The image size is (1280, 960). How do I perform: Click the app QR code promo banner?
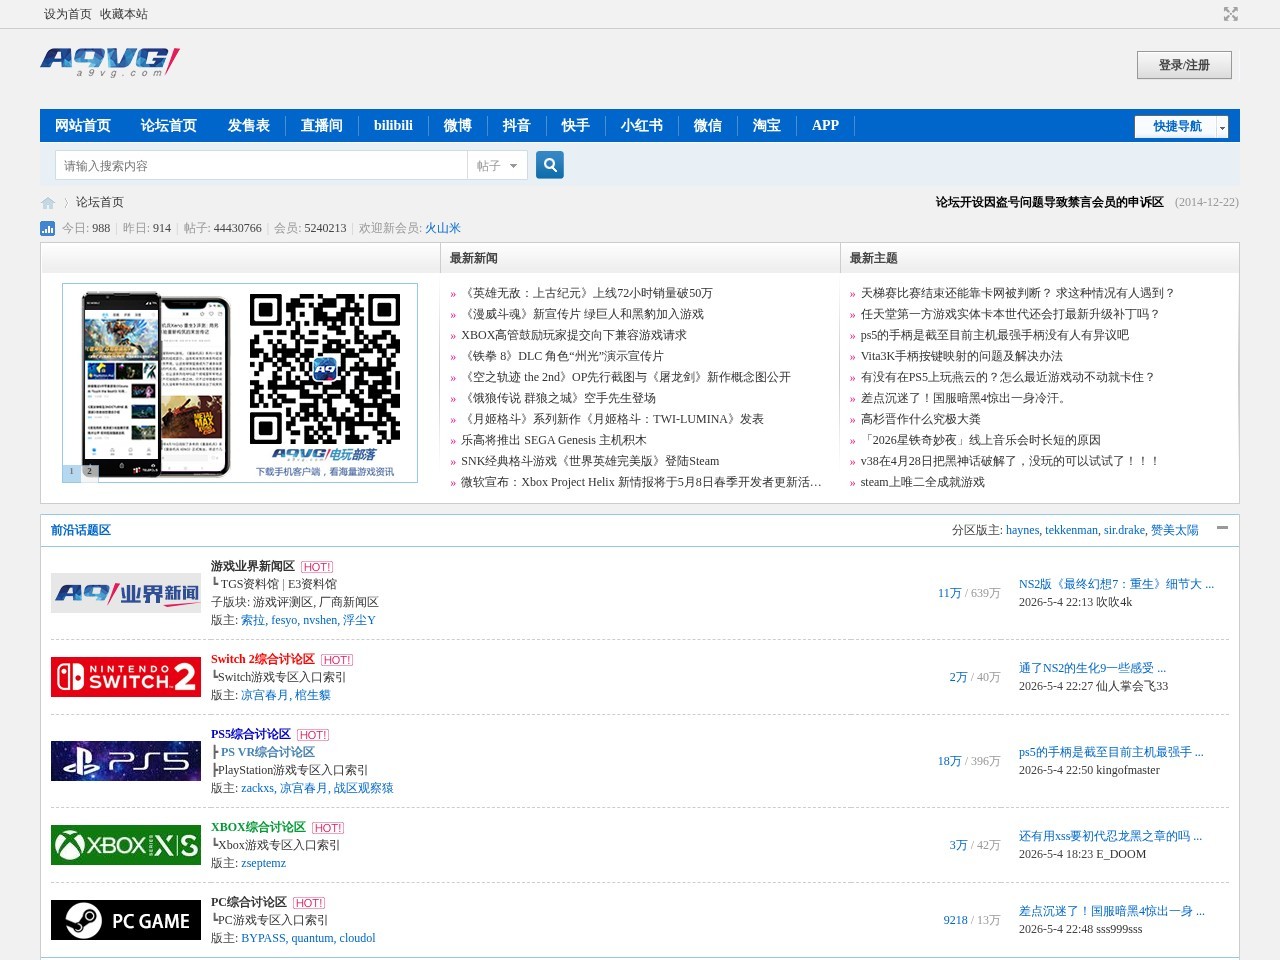point(240,383)
